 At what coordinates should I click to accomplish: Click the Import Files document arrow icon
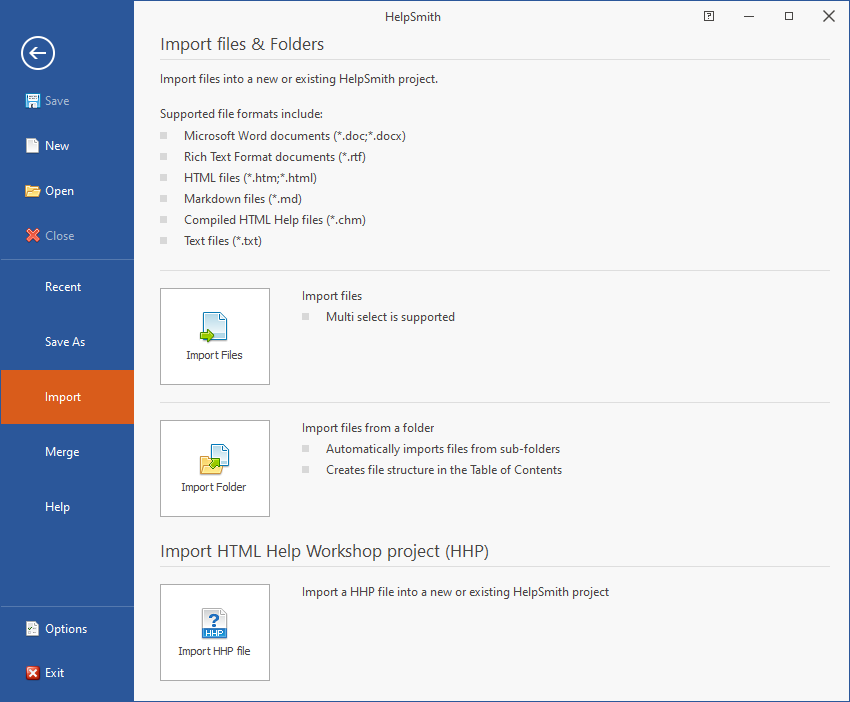[214, 327]
